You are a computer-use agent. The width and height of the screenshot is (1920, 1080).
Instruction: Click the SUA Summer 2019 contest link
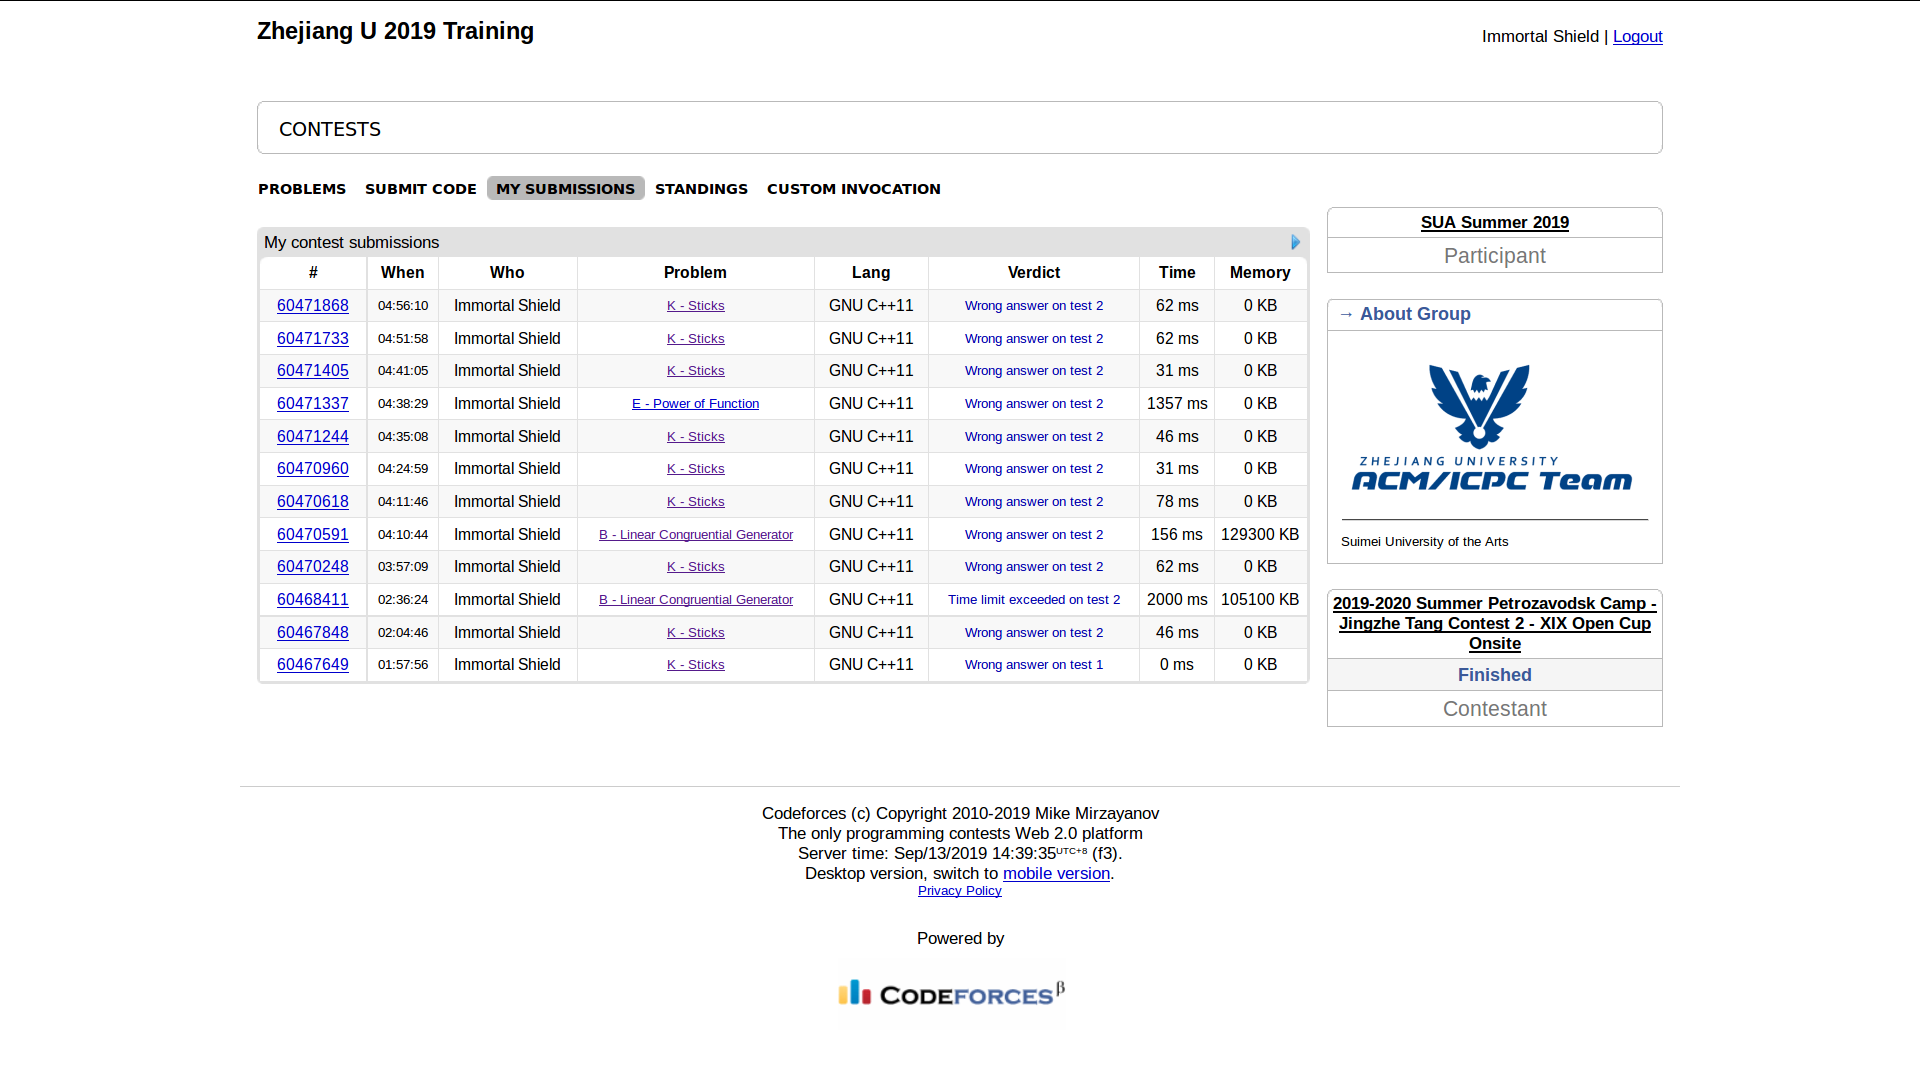pyautogui.click(x=1494, y=222)
